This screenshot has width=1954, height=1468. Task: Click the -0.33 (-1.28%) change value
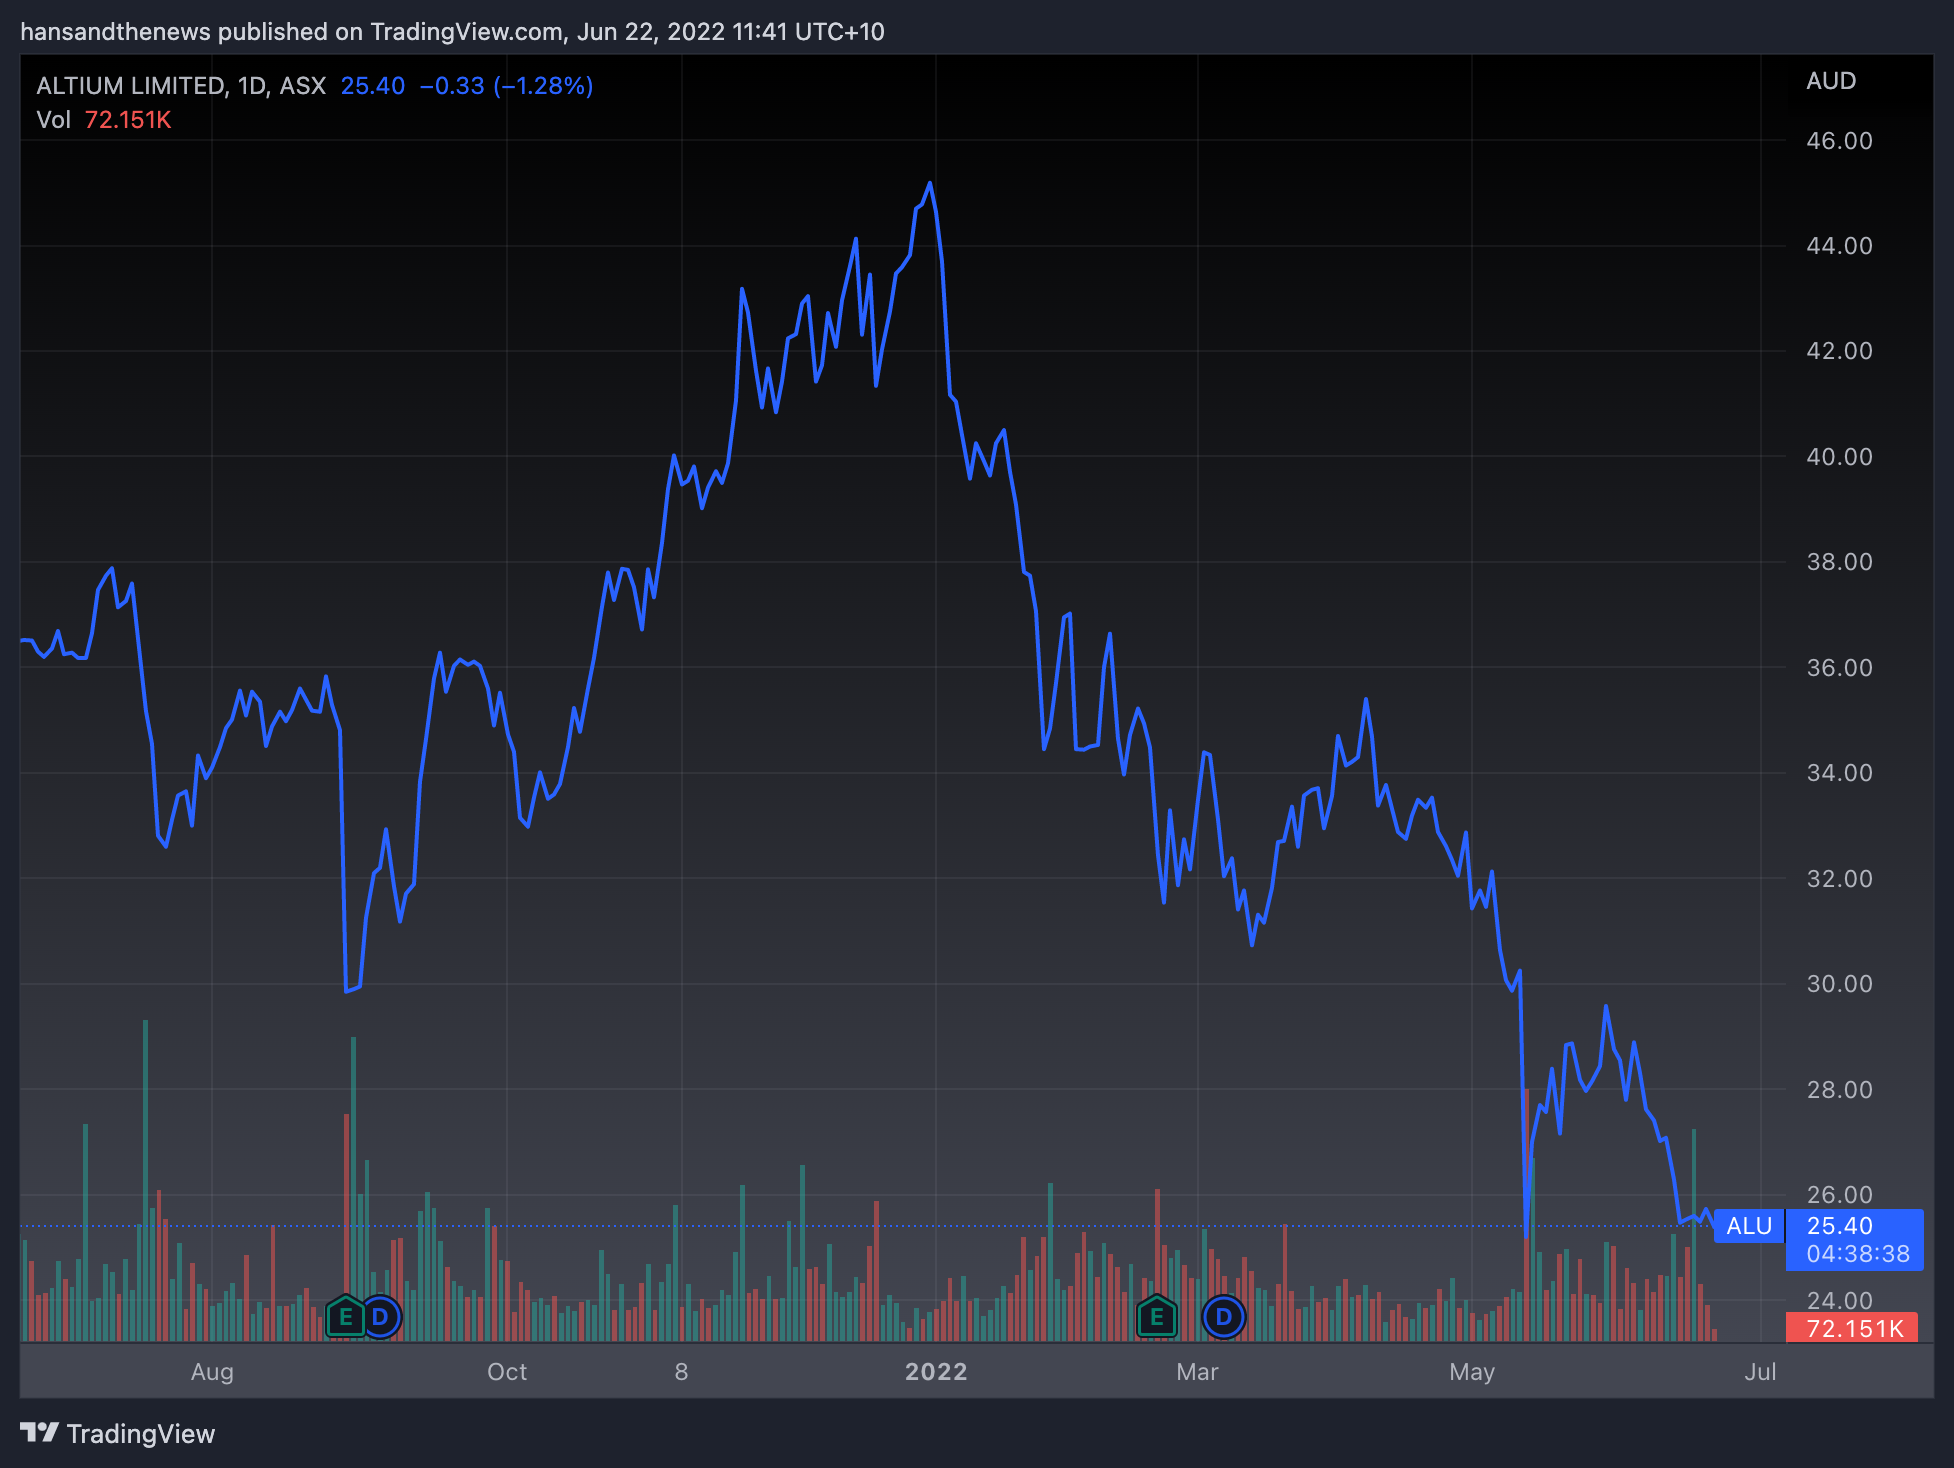(x=506, y=86)
